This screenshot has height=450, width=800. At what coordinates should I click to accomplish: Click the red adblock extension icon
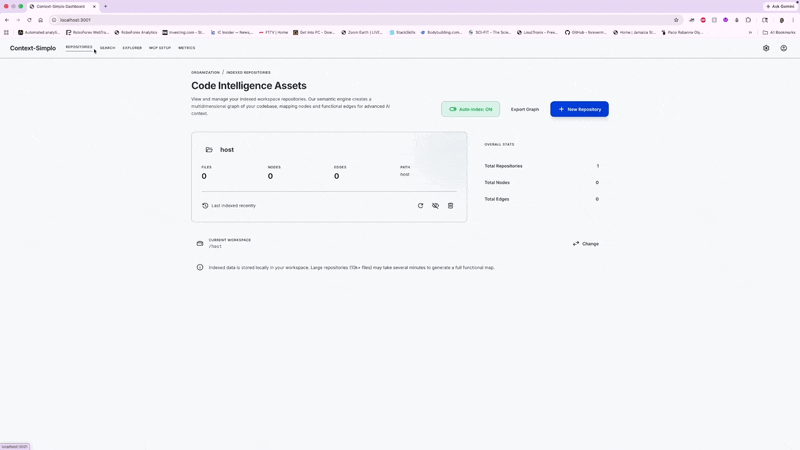[x=703, y=20]
